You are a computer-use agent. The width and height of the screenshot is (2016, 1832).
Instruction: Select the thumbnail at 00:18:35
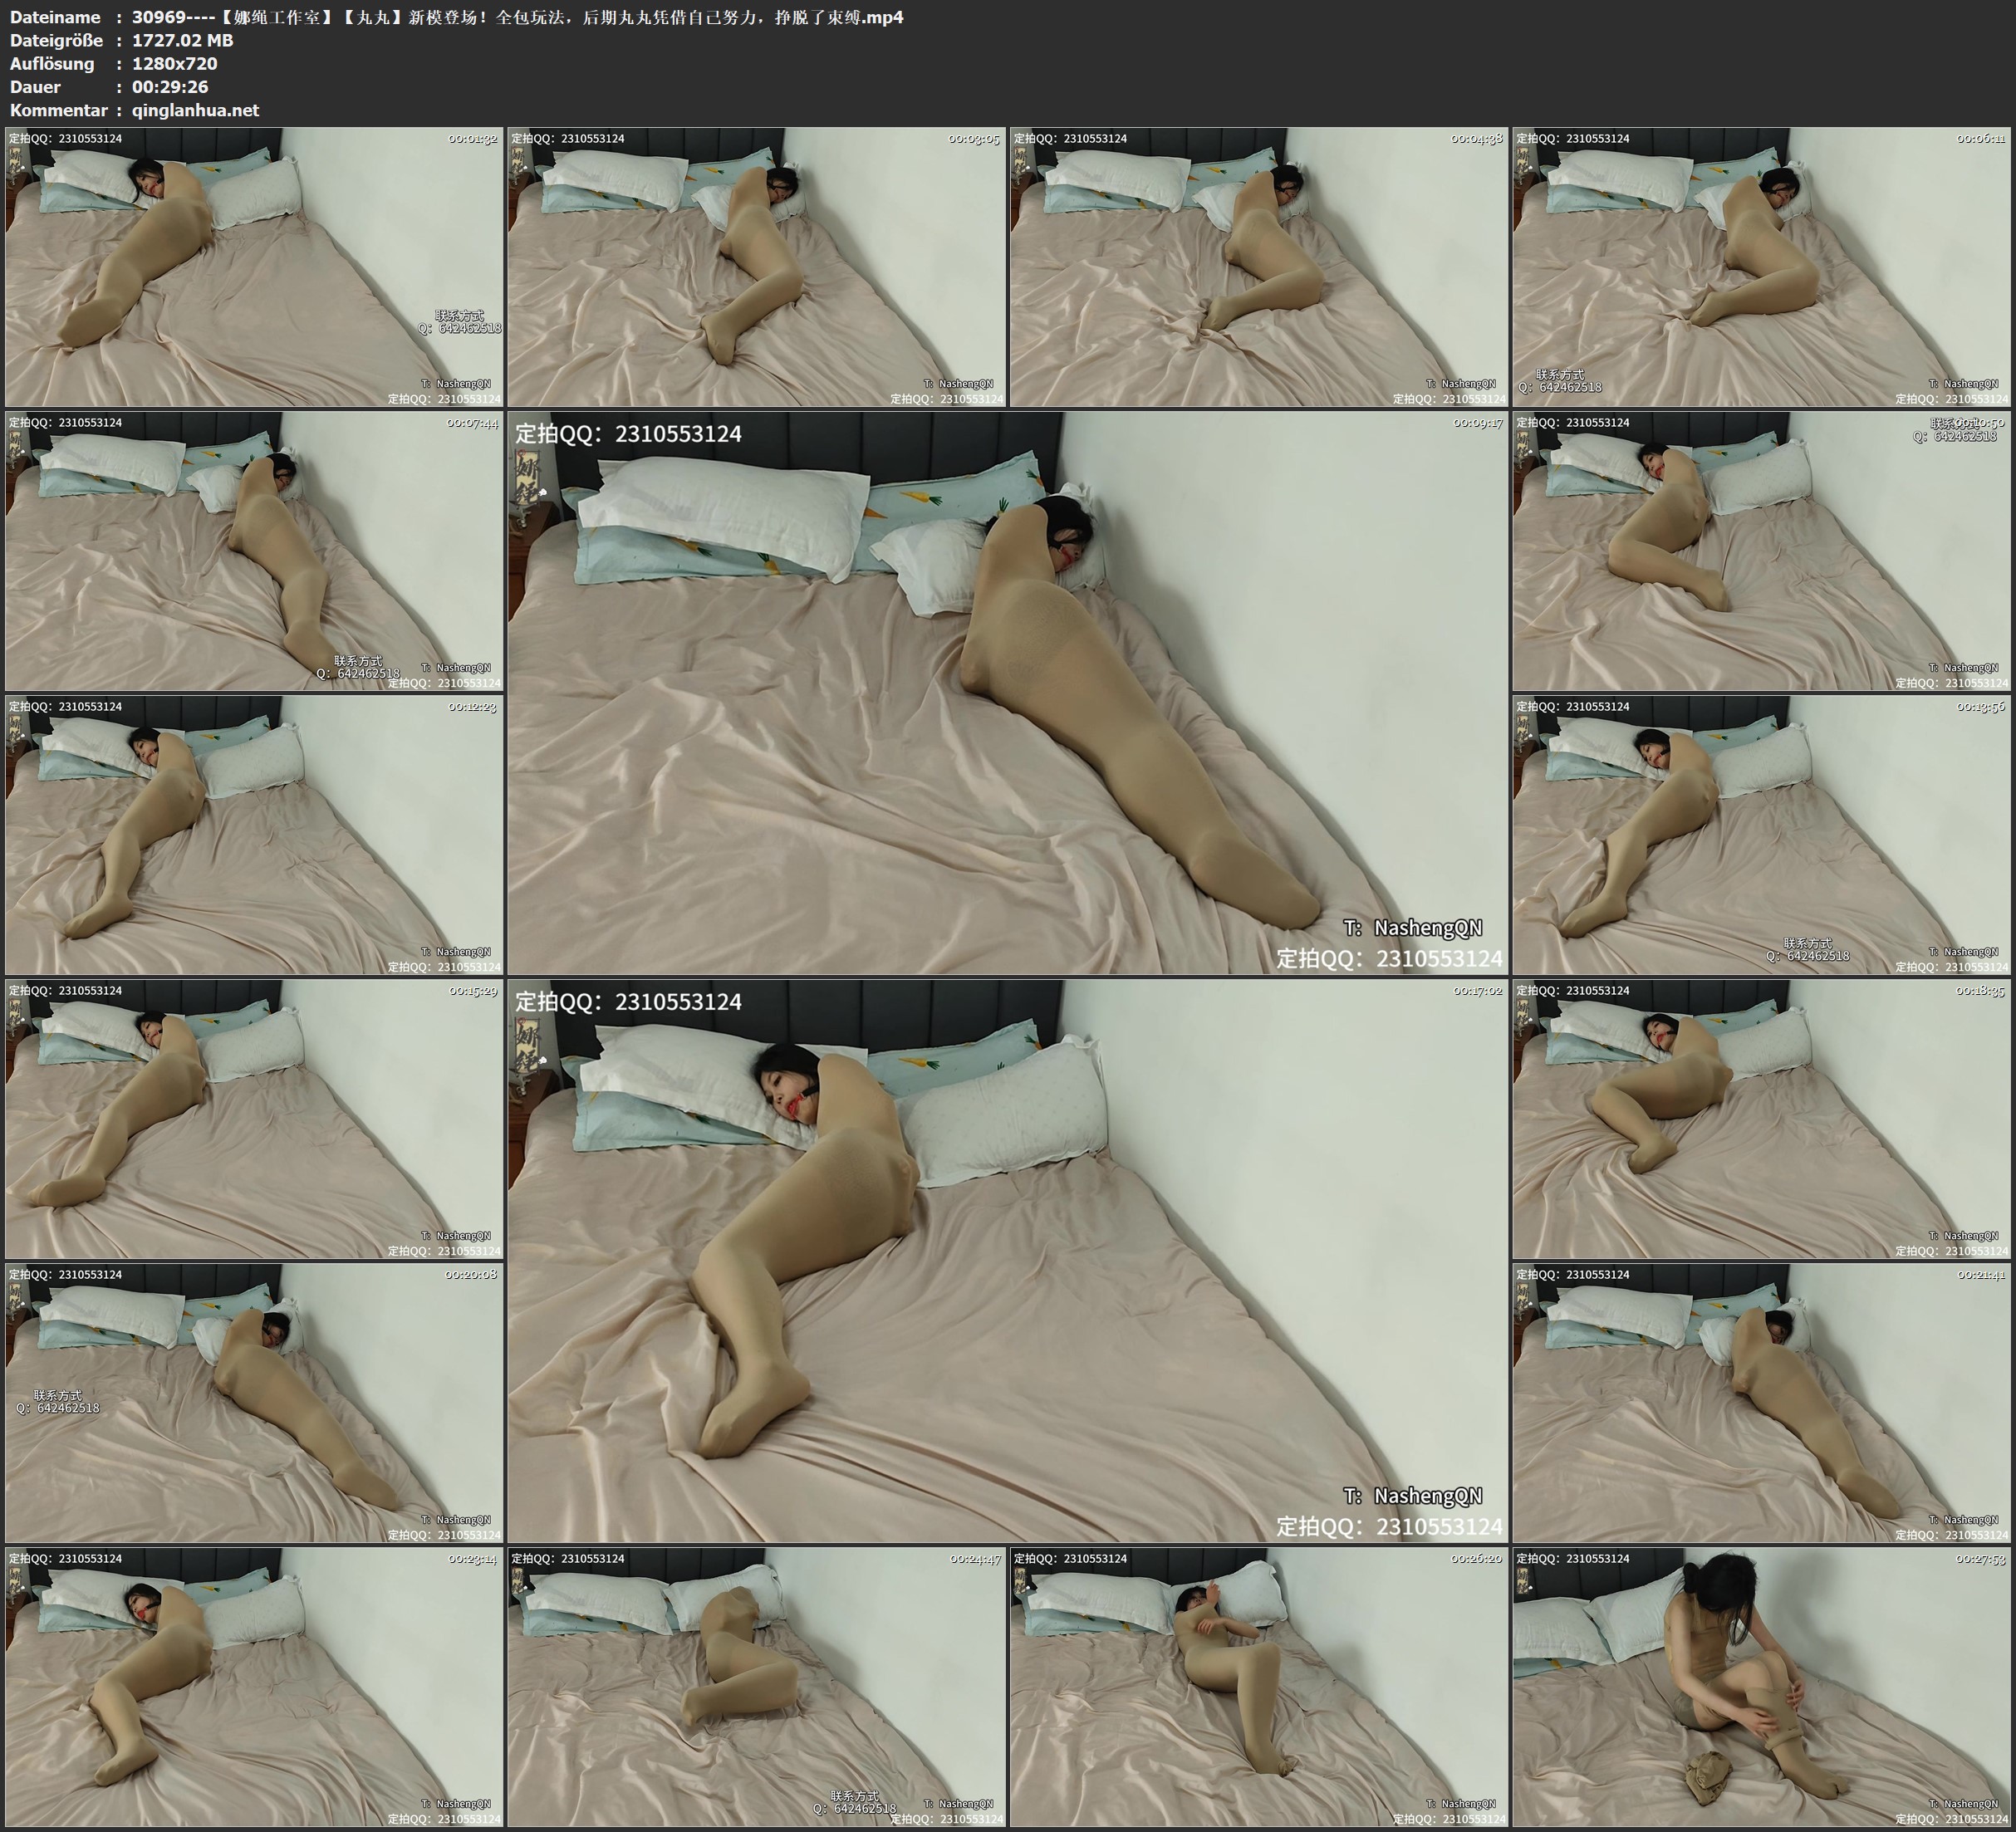click(1762, 1119)
